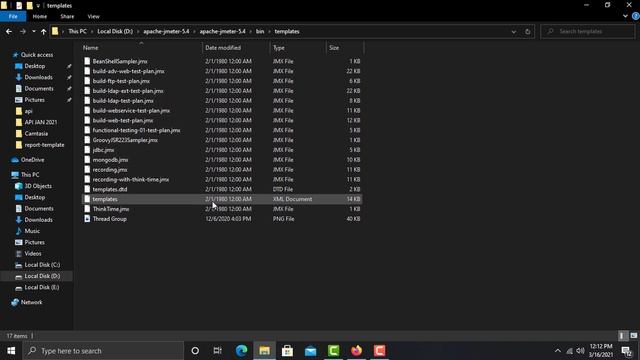The height and width of the screenshot is (360, 640).
Task: Open OneDrive in the navigation pane
Action: pyautogui.click(x=32, y=160)
